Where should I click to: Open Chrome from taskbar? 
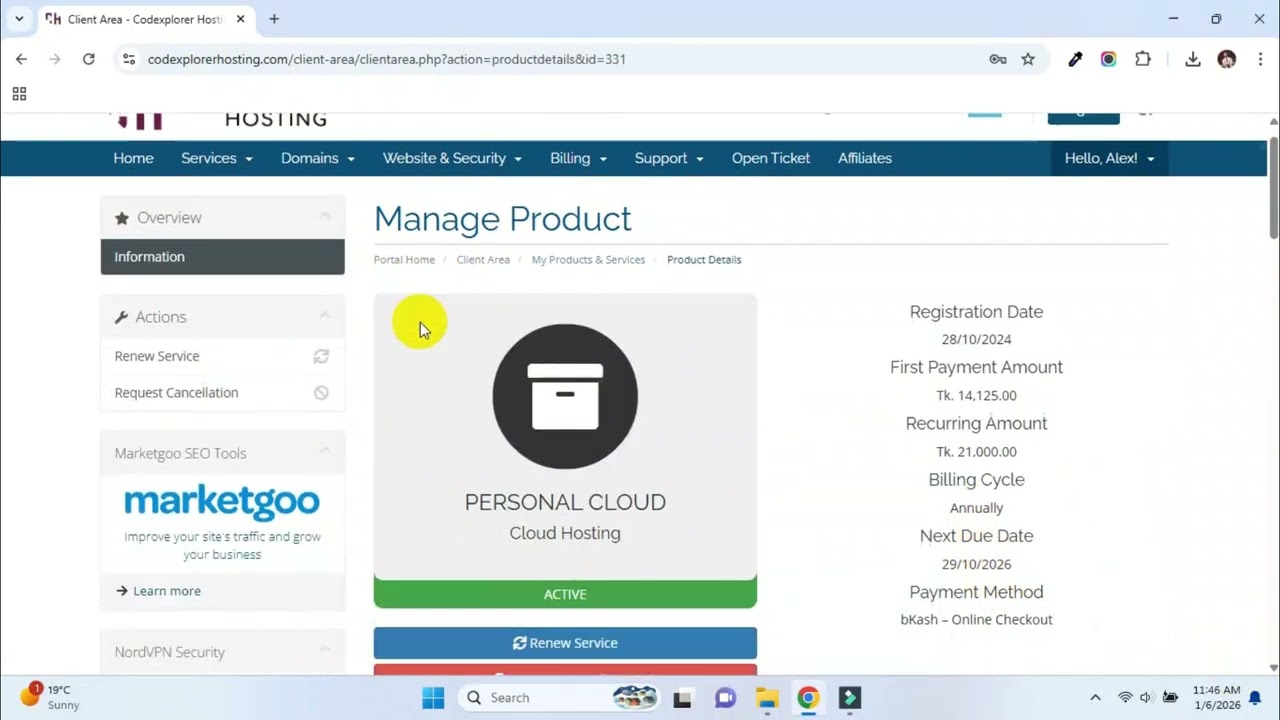point(808,698)
